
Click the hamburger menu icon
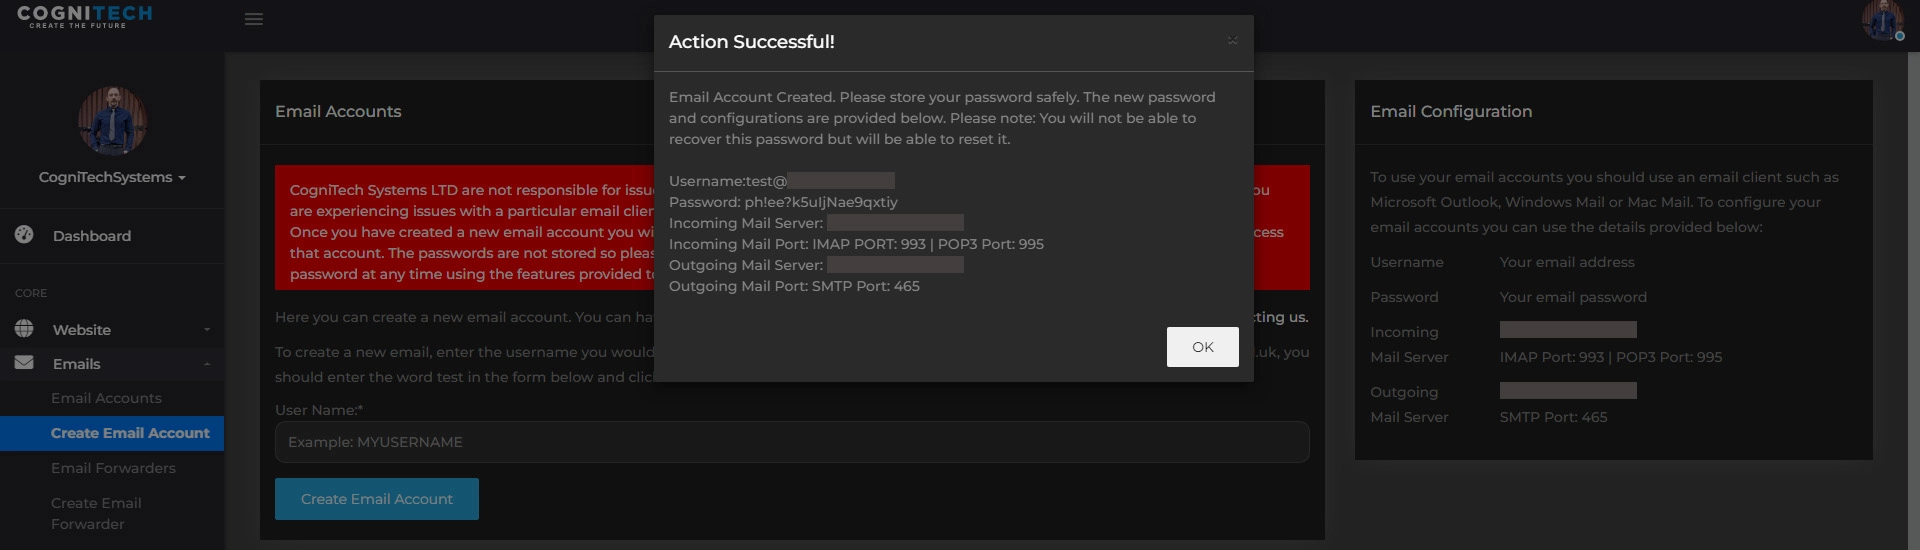pyautogui.click(x=254, y=19)
